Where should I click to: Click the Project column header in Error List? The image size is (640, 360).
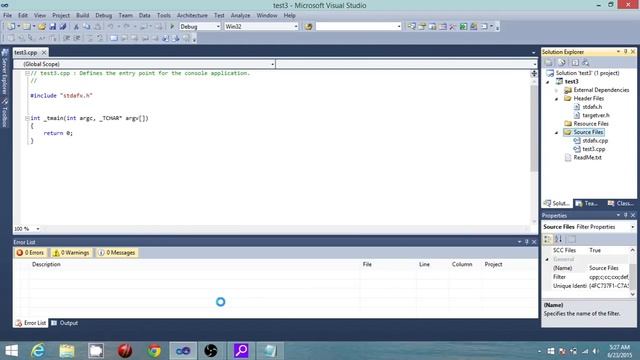click(493, 264)
